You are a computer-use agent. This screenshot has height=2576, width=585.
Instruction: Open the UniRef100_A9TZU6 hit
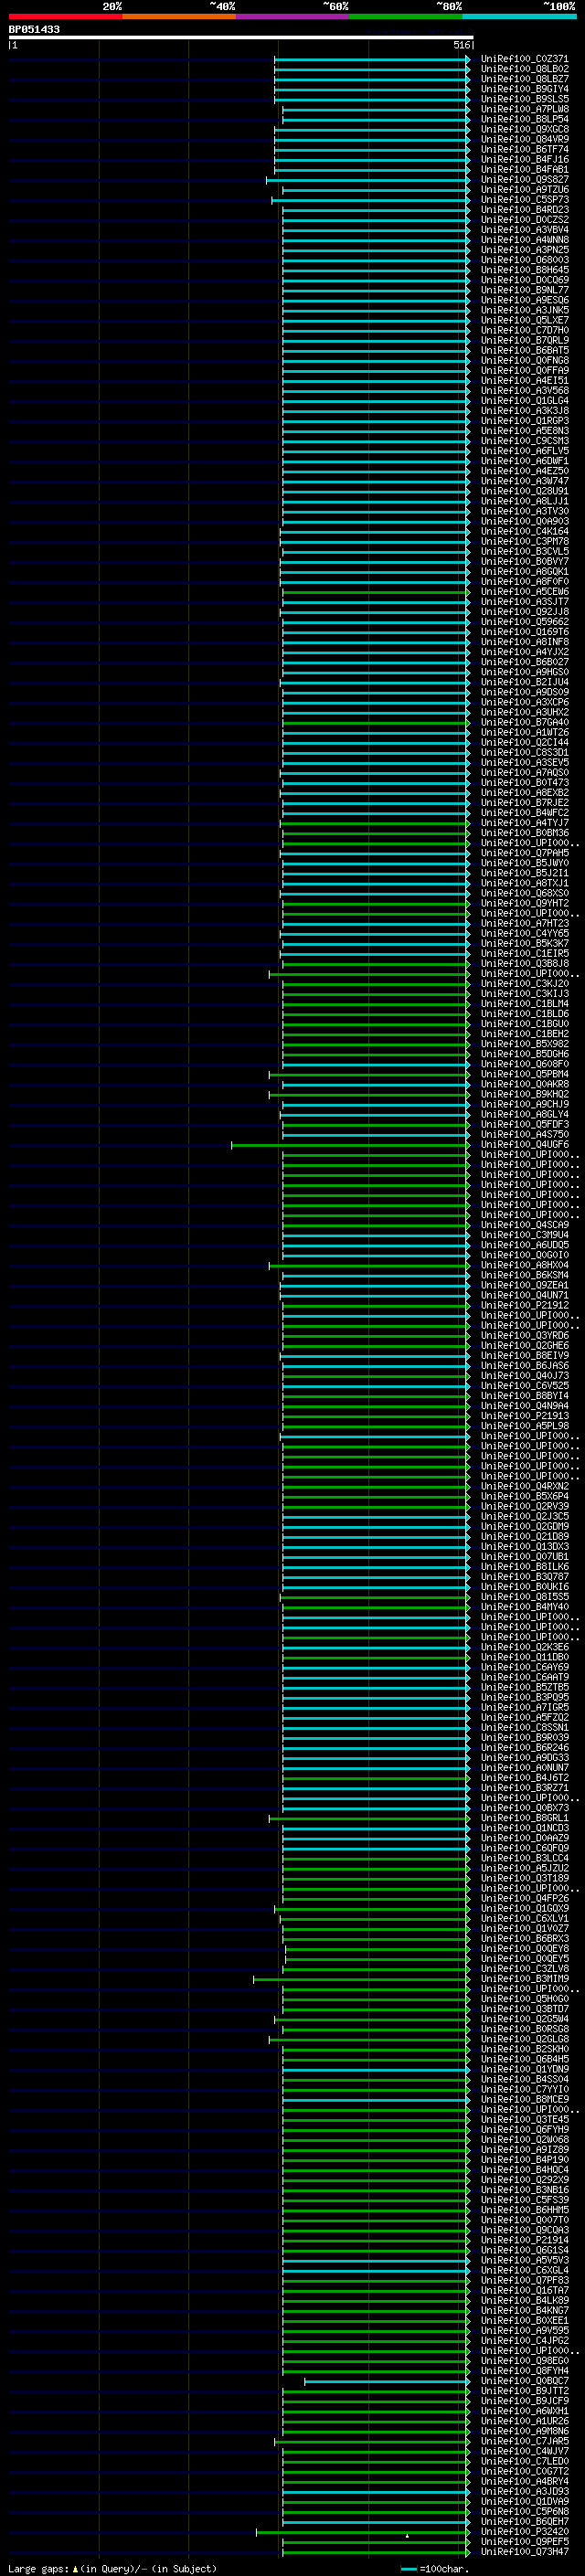click(x=524, y=190)
